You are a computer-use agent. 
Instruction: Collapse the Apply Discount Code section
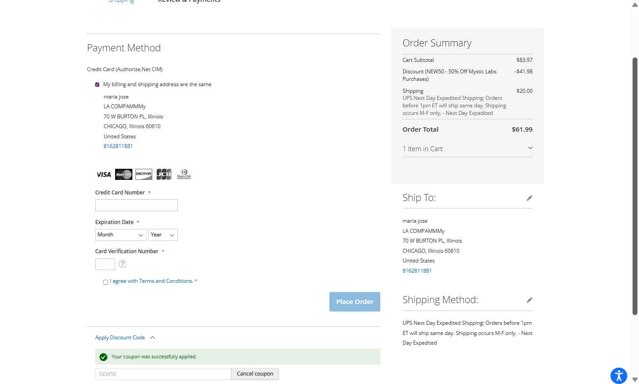125,338
